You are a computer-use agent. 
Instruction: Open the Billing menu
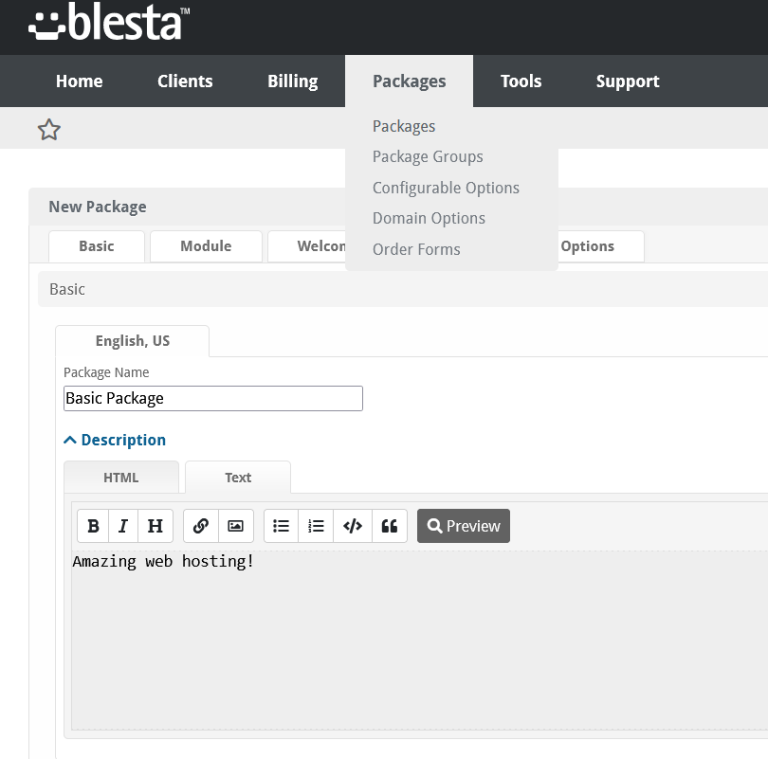click(293, 81)
